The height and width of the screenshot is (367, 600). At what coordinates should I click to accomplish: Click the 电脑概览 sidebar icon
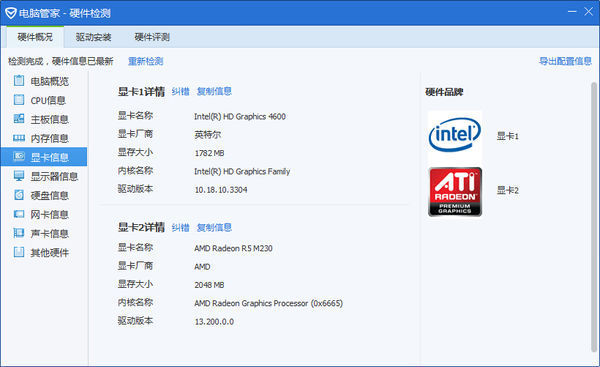(x=19, y=80)
